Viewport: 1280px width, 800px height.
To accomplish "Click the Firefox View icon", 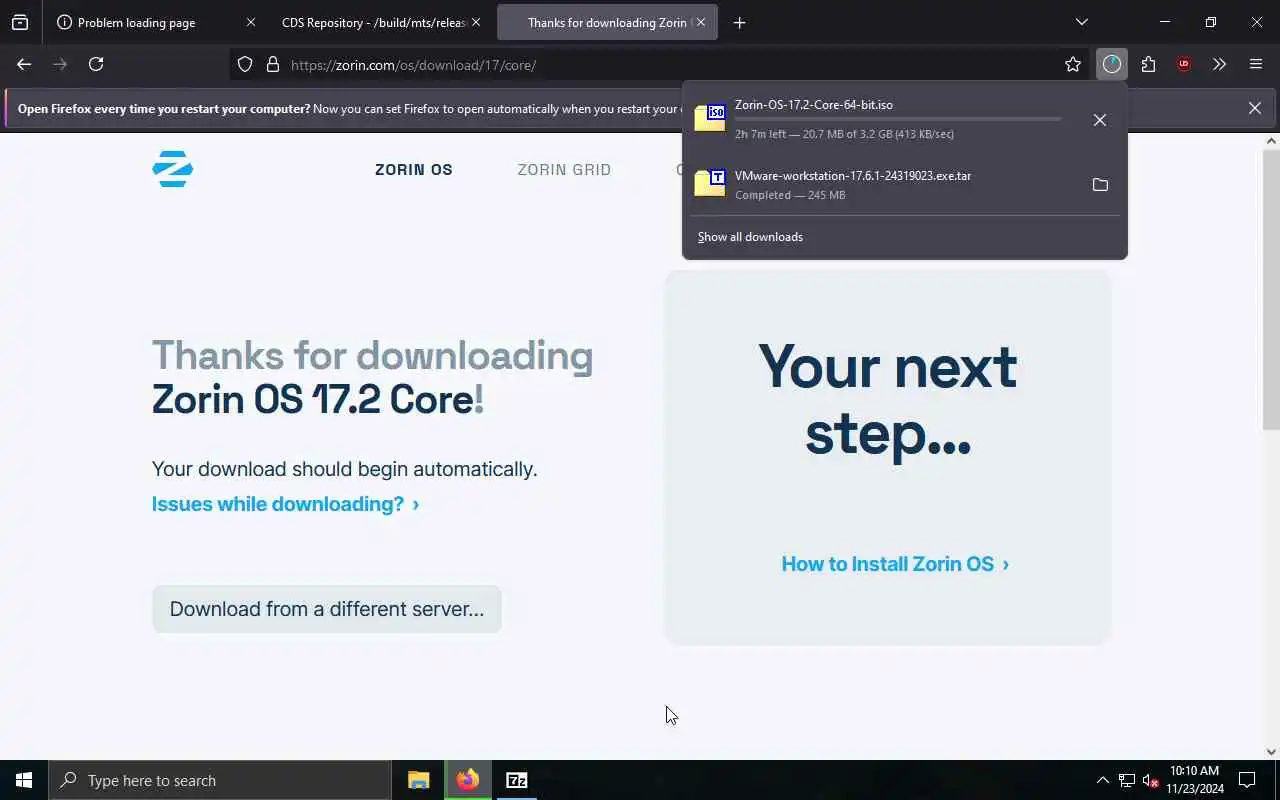I will tap(20, 22).
